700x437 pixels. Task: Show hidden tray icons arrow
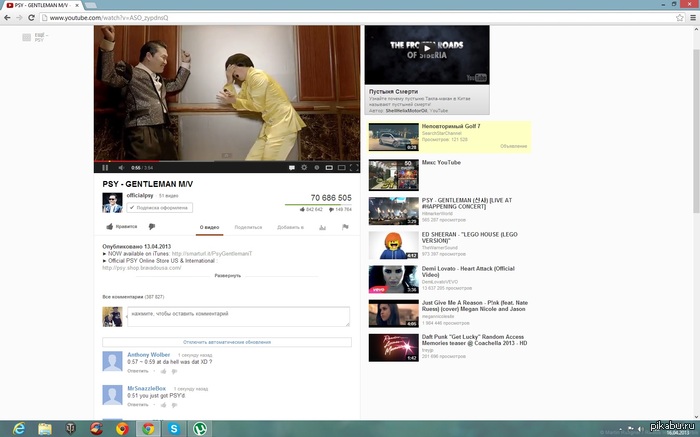tap(621, 429)
